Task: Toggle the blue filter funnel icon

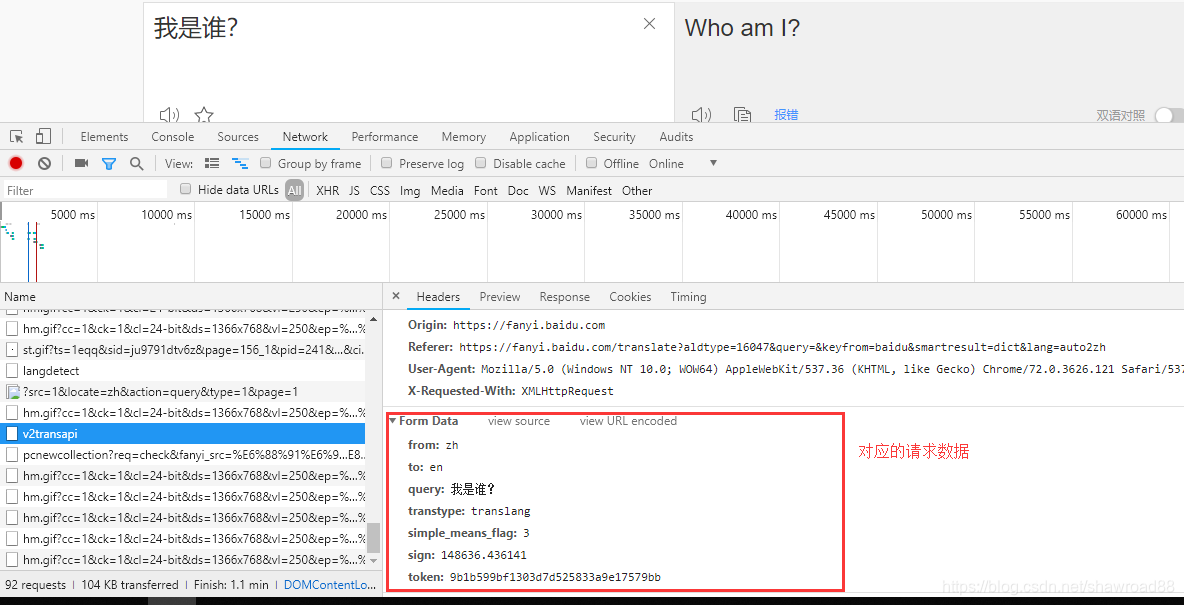Action: [x=109, y=163]
